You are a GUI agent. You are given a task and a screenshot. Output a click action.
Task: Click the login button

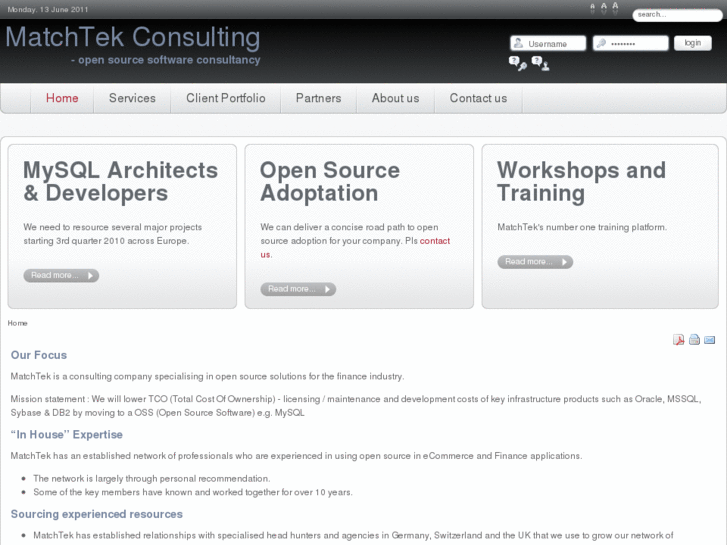pos(693,43)
